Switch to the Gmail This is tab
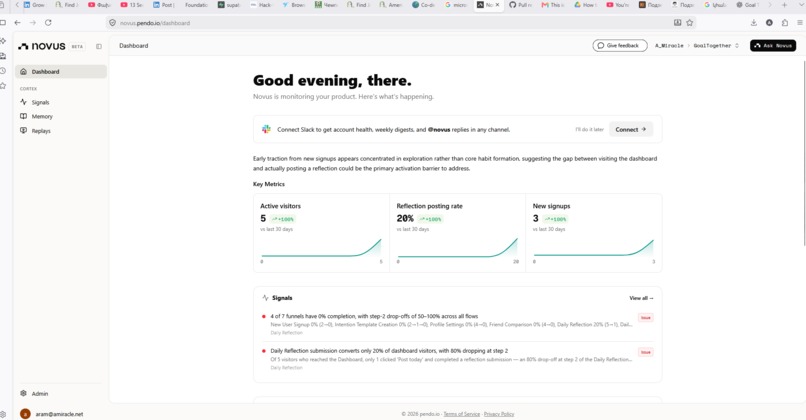This screenshot has height=420, width=806. pos(553,5)
